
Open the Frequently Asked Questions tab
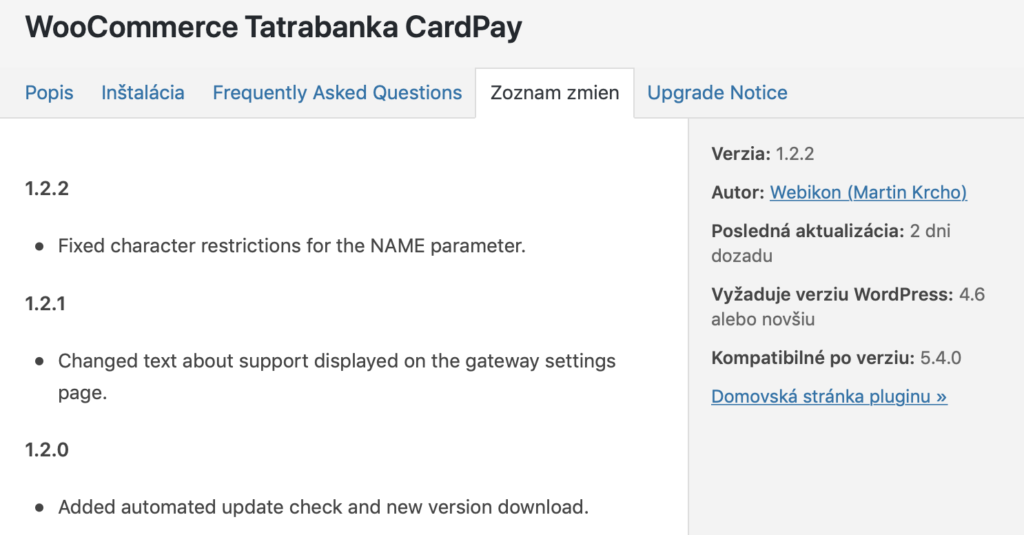point(337,93)
